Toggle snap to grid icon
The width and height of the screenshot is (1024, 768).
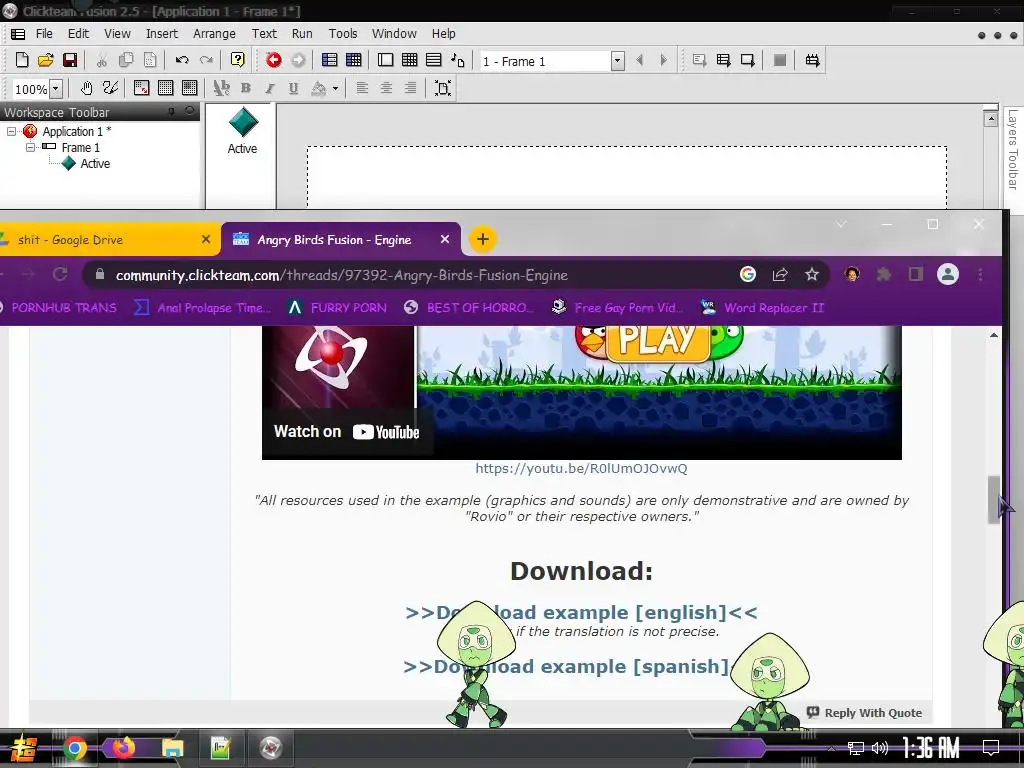tap(189, 88)
